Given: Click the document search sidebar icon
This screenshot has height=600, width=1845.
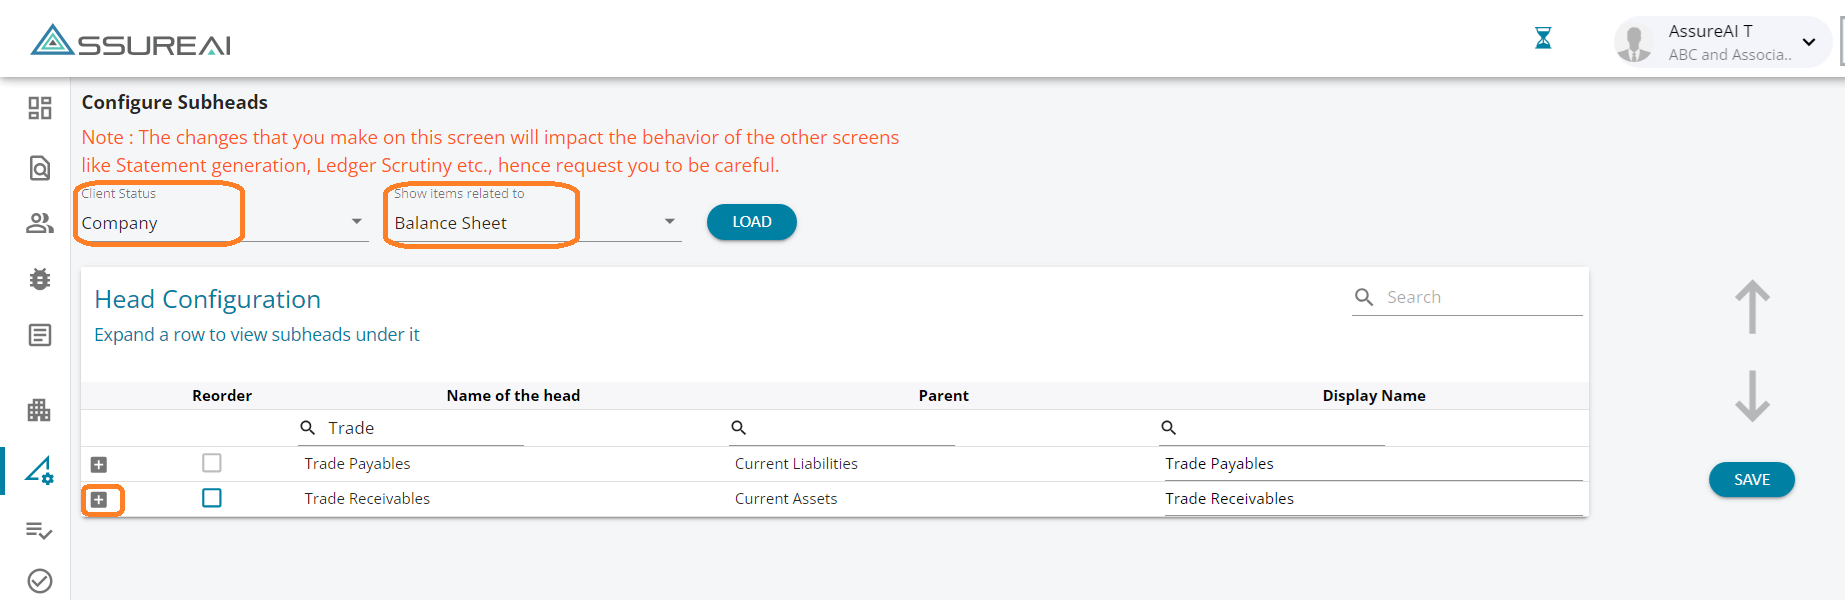Looking at the screenshot, I should pyautogui.click(x=40, y=168).
